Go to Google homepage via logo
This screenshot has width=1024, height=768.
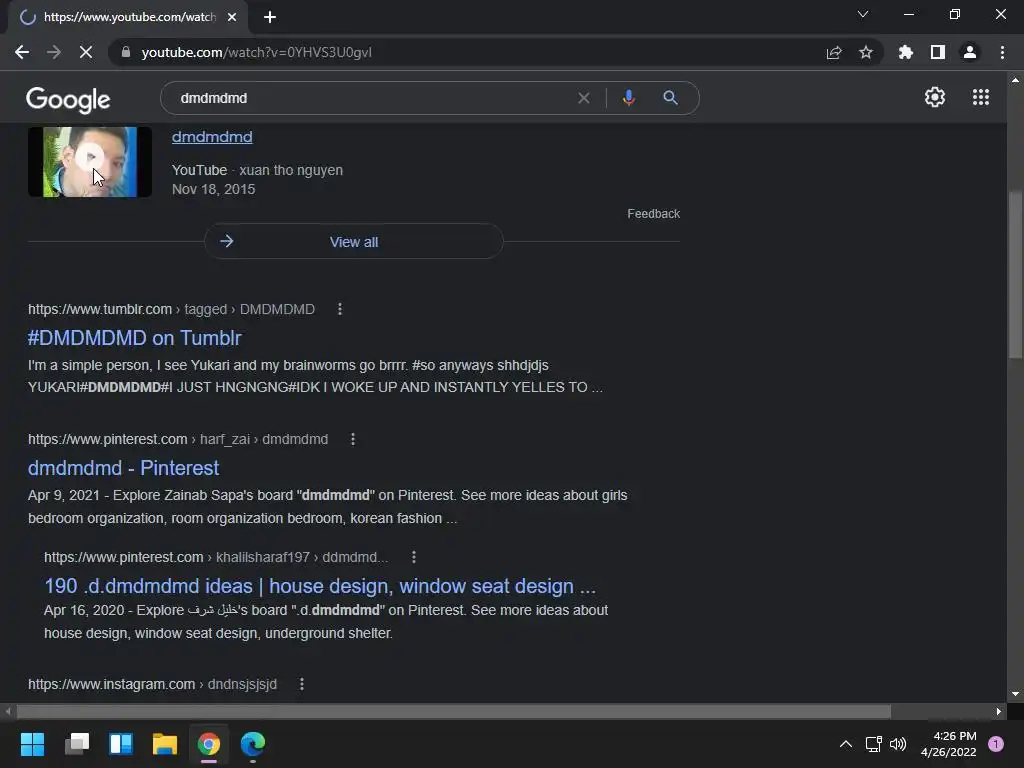point(68,100)
